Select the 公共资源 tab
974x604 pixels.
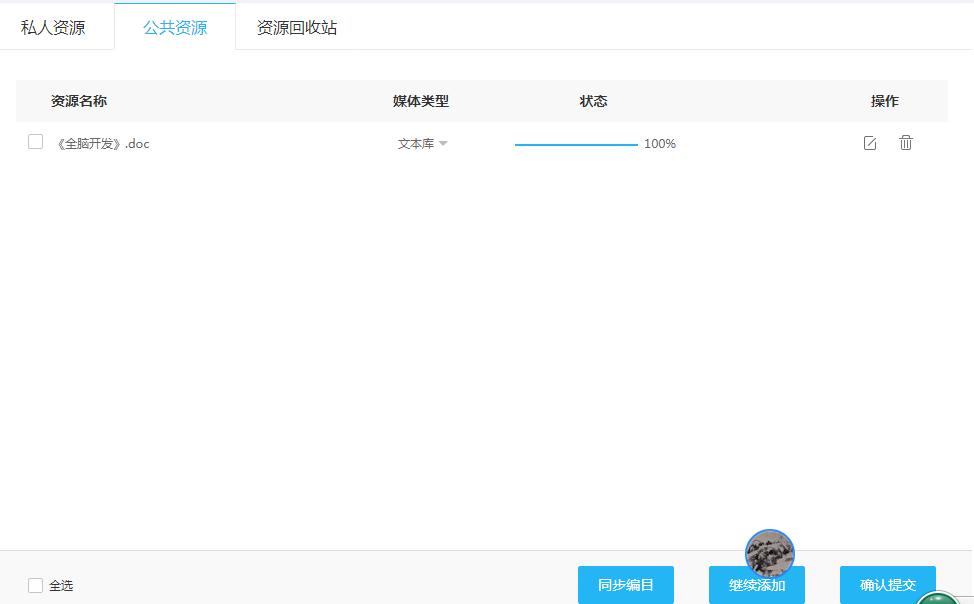pyautogui.click(x=175, y=27)
